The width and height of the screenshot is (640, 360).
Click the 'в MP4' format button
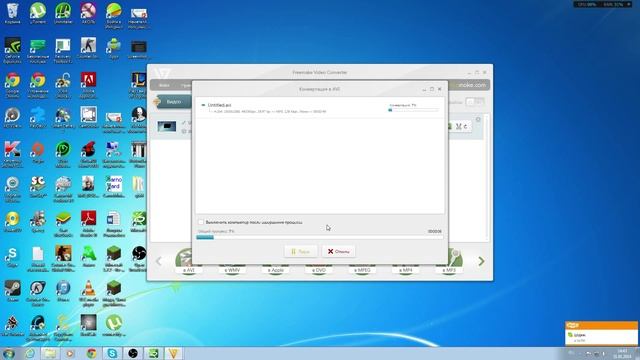tap(405, 270)
